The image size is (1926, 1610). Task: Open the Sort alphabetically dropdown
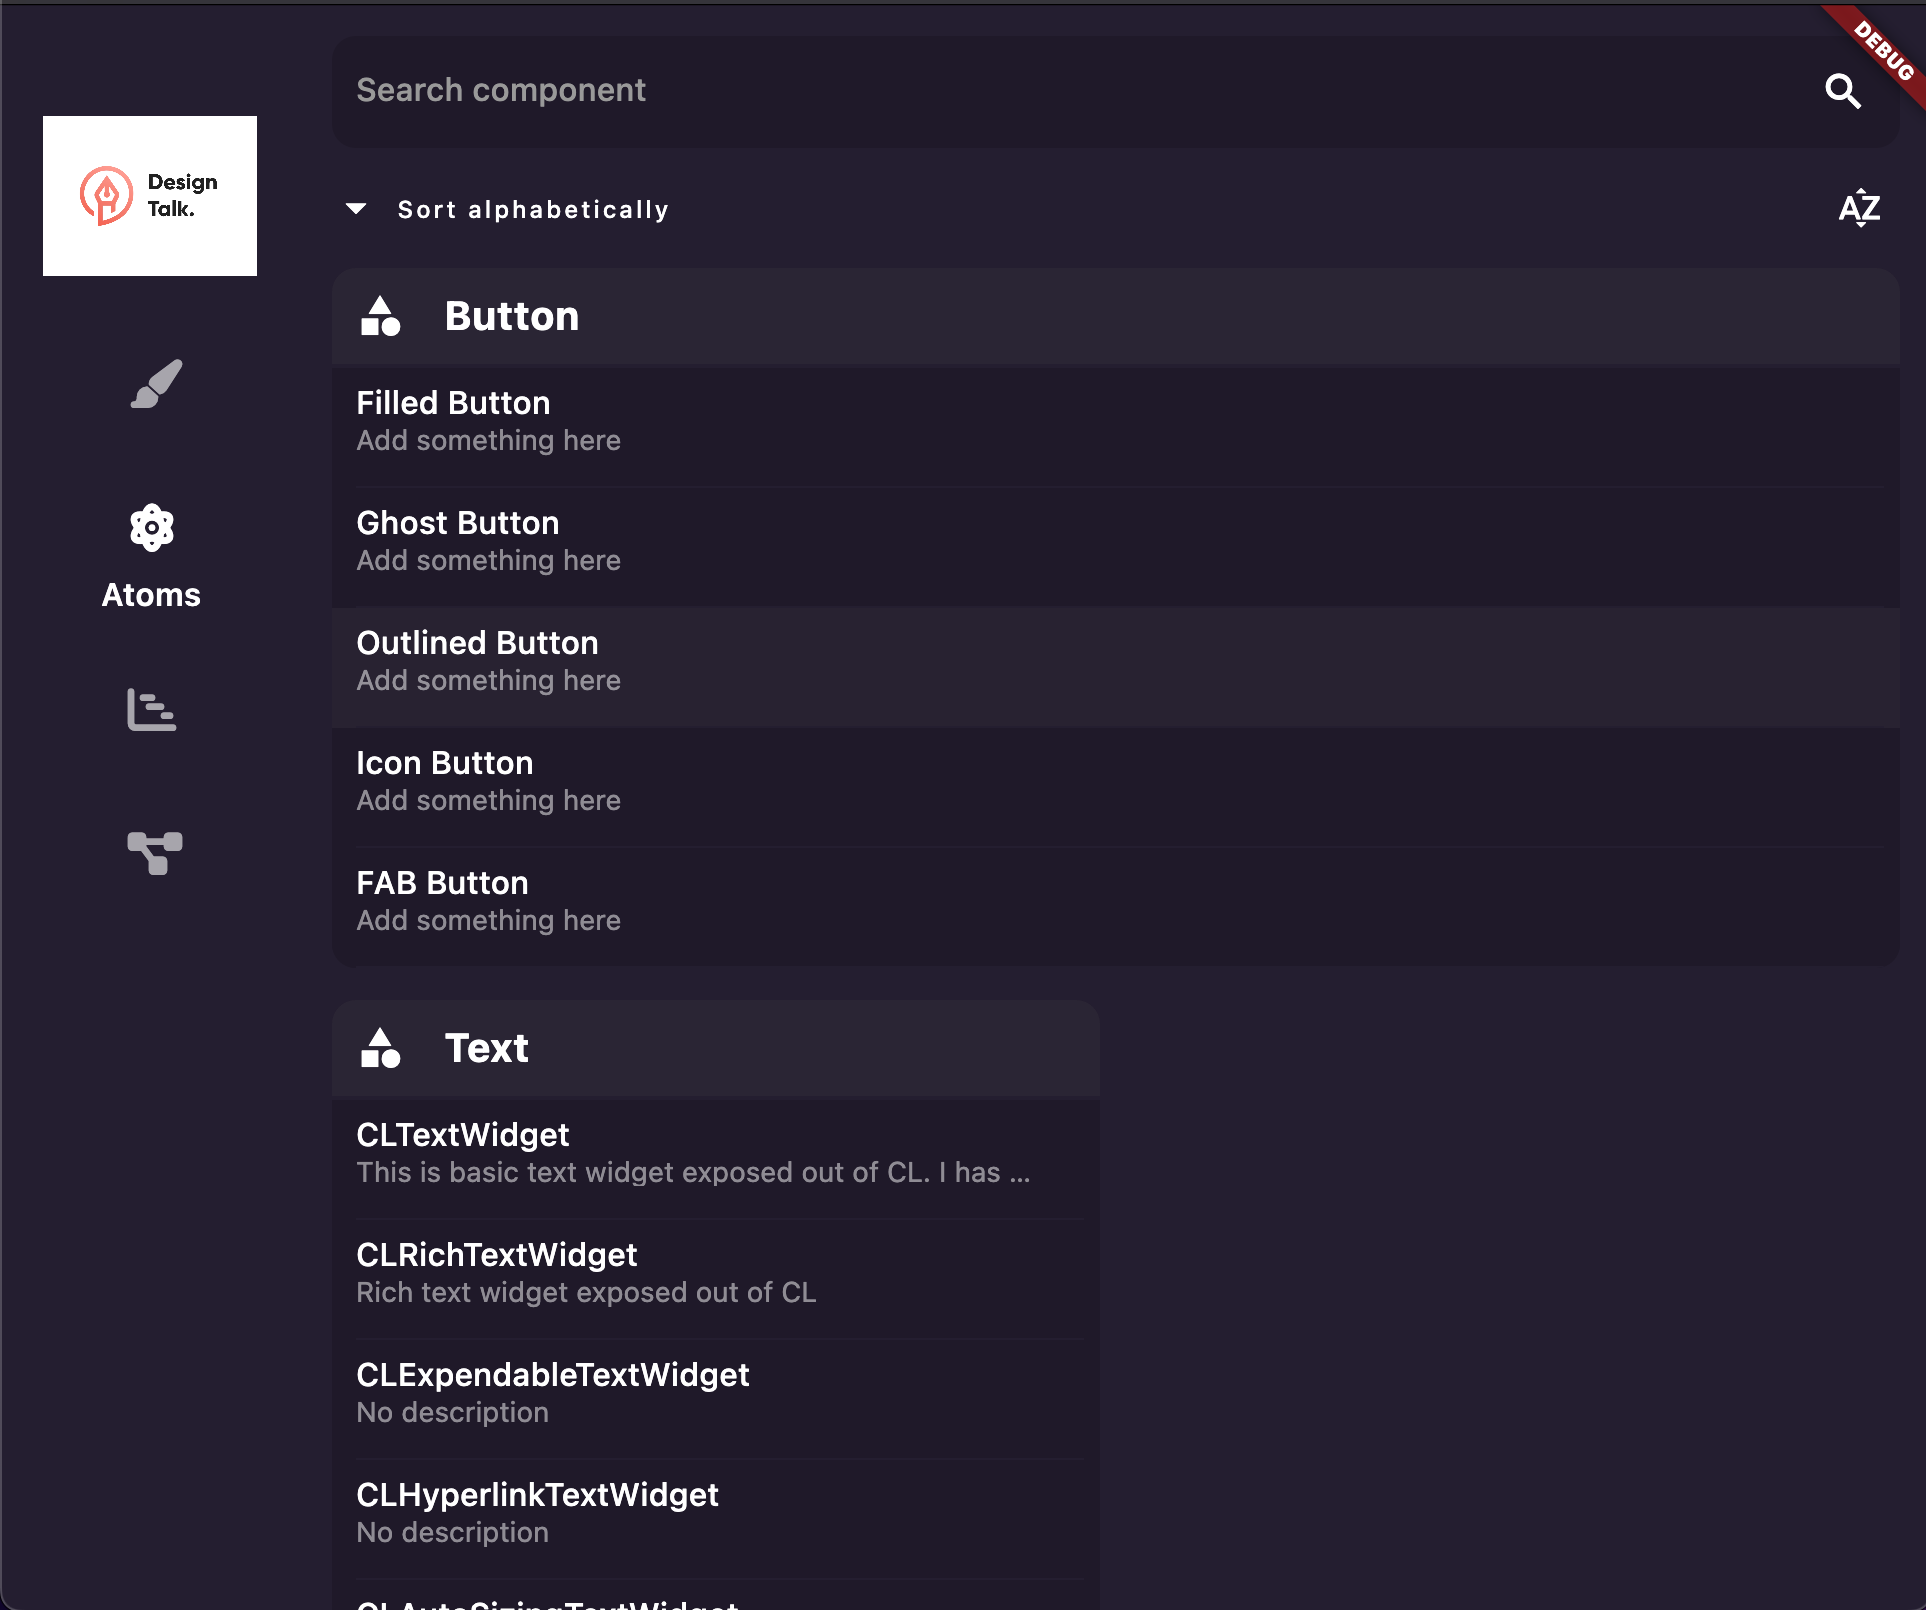pyautogui.click(x=506, y=209)
